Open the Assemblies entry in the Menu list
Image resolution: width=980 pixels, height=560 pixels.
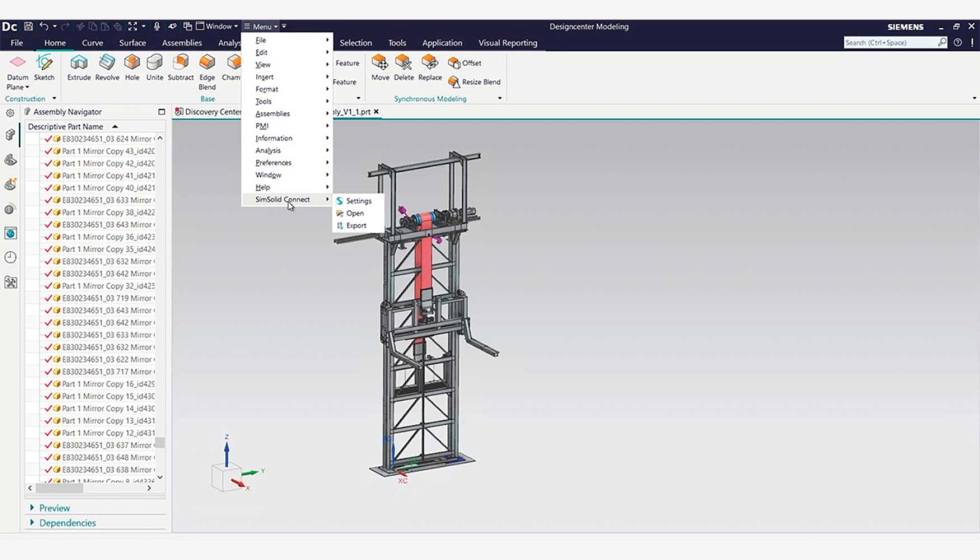pyautogui.click(x=288, y=114)
